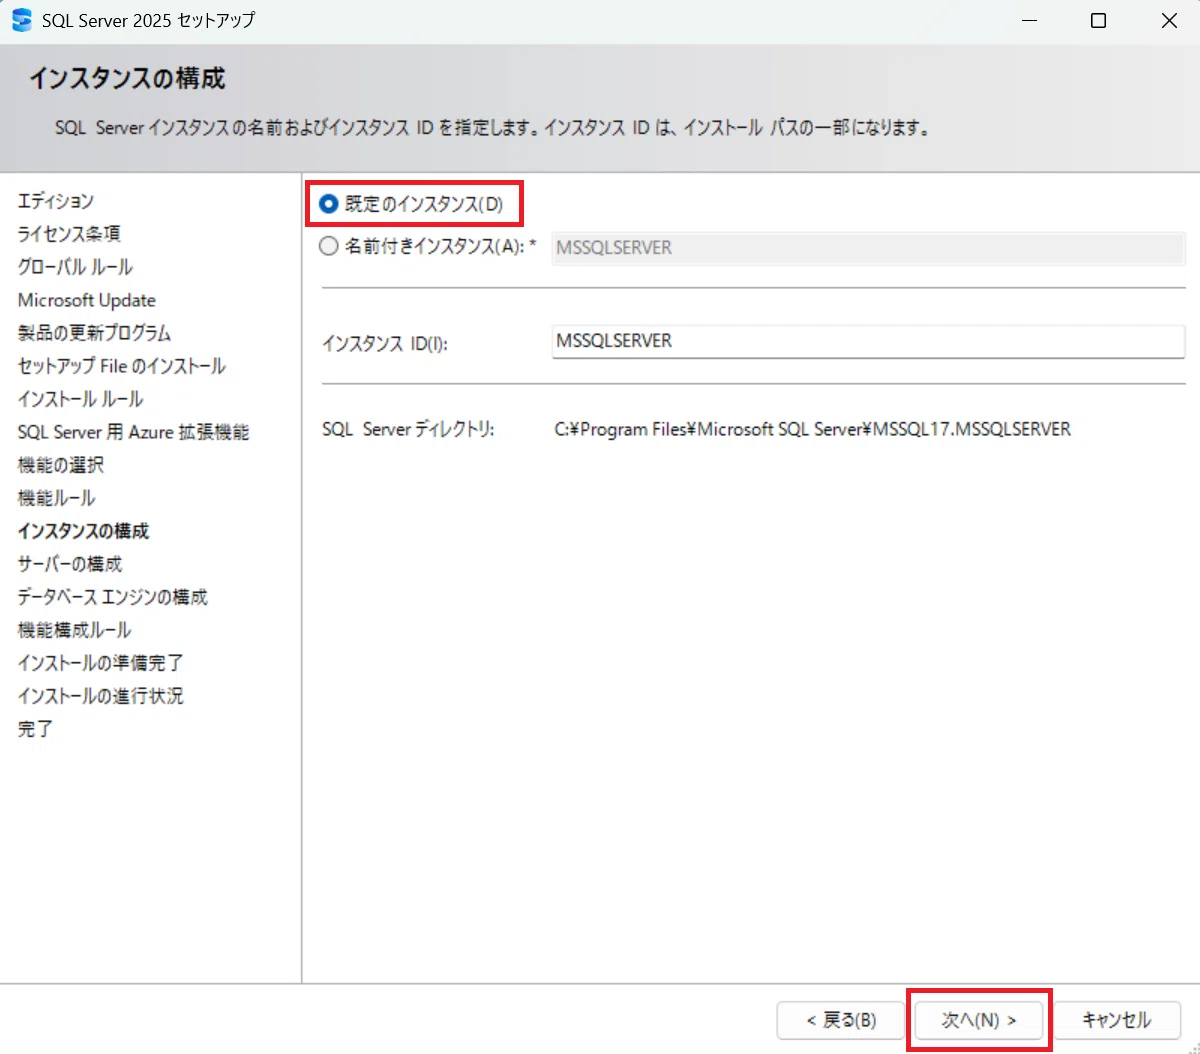Select the インストール ルール step

pyautogui.click(x=80, y=399)
